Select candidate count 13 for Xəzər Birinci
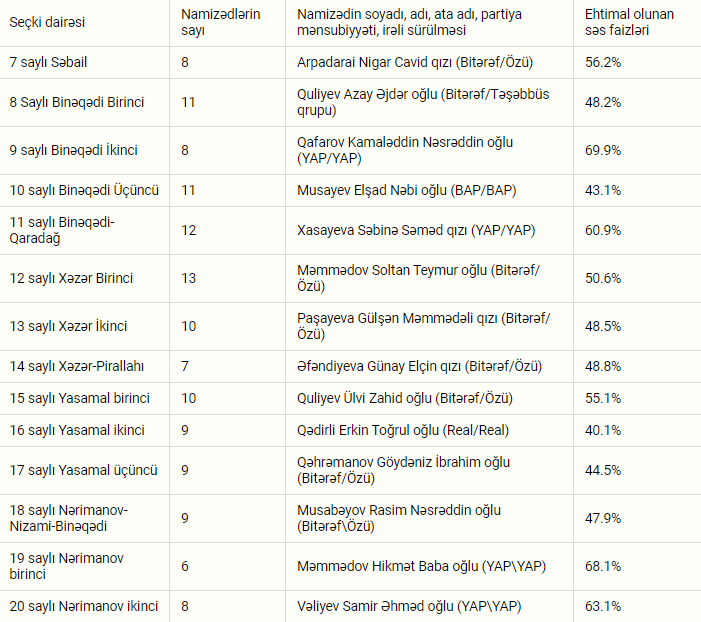Viewport: 701px width, 622px height. tap(189, 279)
